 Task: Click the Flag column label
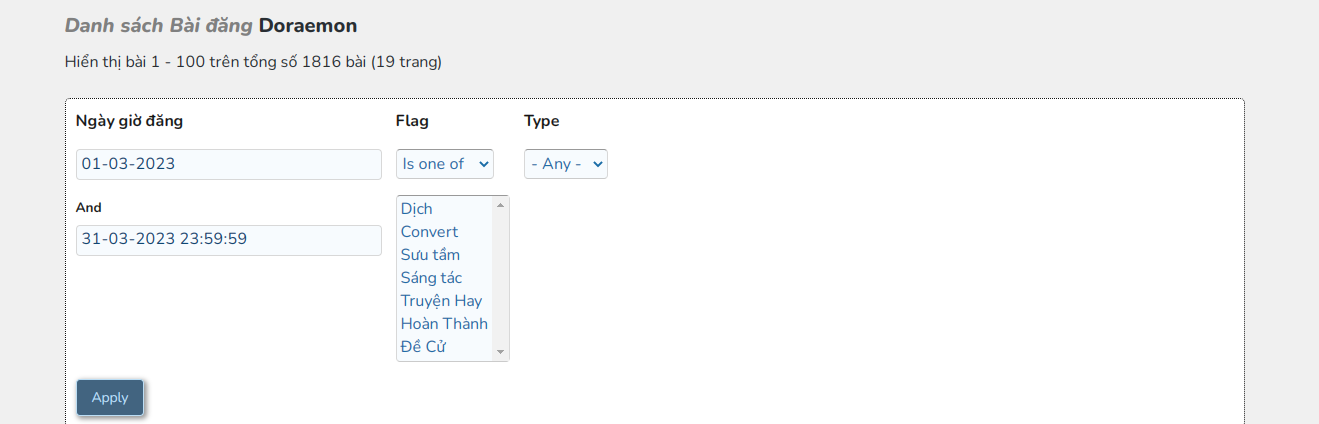[412, 121]
